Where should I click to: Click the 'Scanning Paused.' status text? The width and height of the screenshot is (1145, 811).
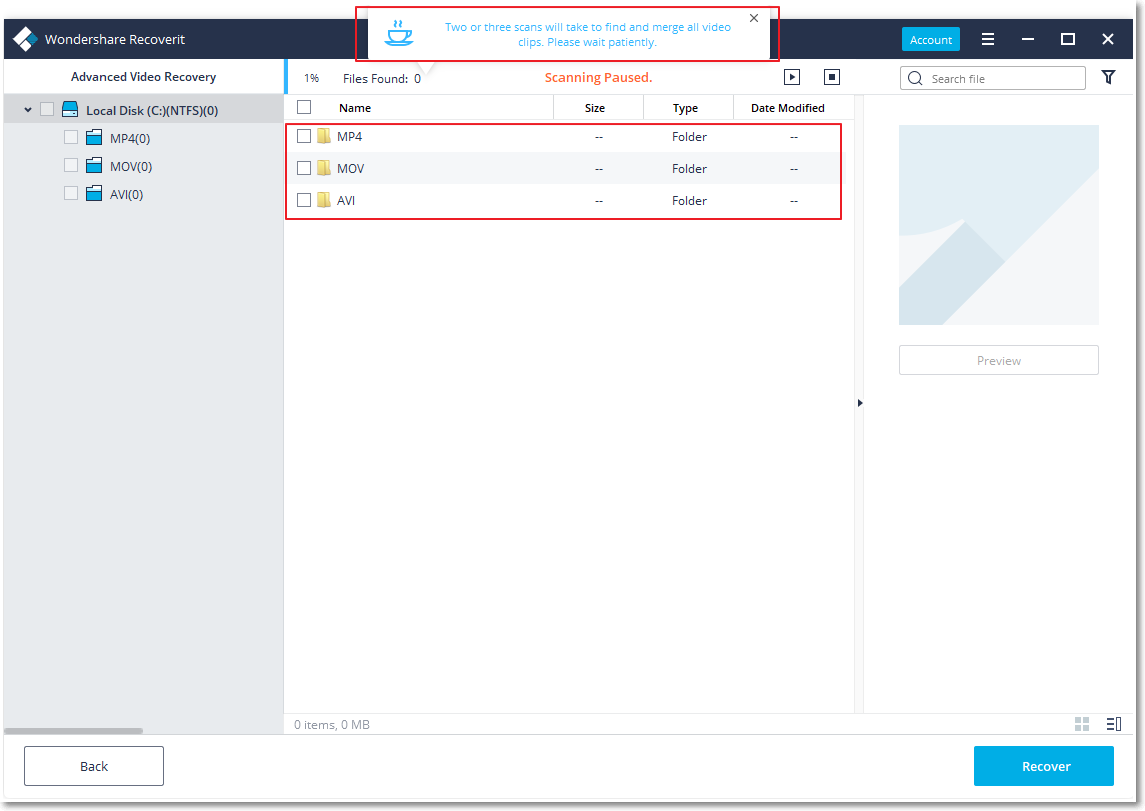click(598, 77)
